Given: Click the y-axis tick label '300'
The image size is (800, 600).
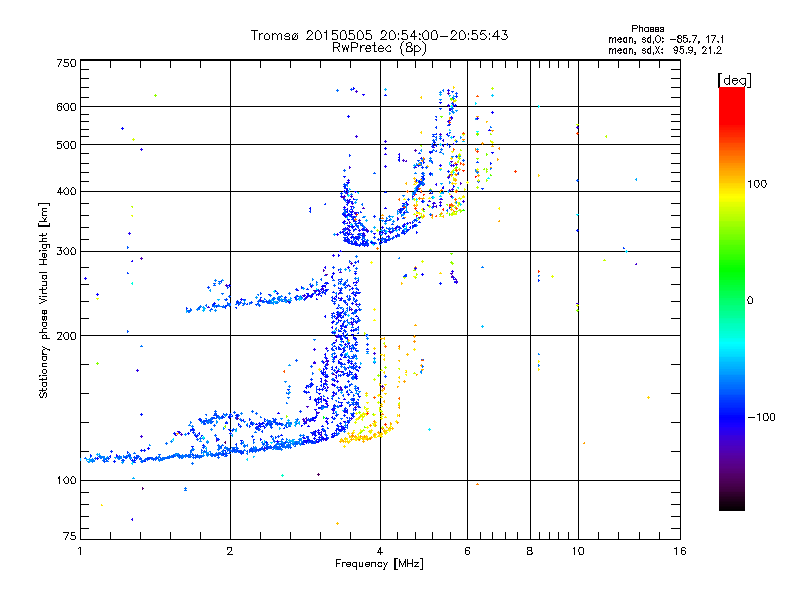Looking at the screenshot, I should coord(66,251).
